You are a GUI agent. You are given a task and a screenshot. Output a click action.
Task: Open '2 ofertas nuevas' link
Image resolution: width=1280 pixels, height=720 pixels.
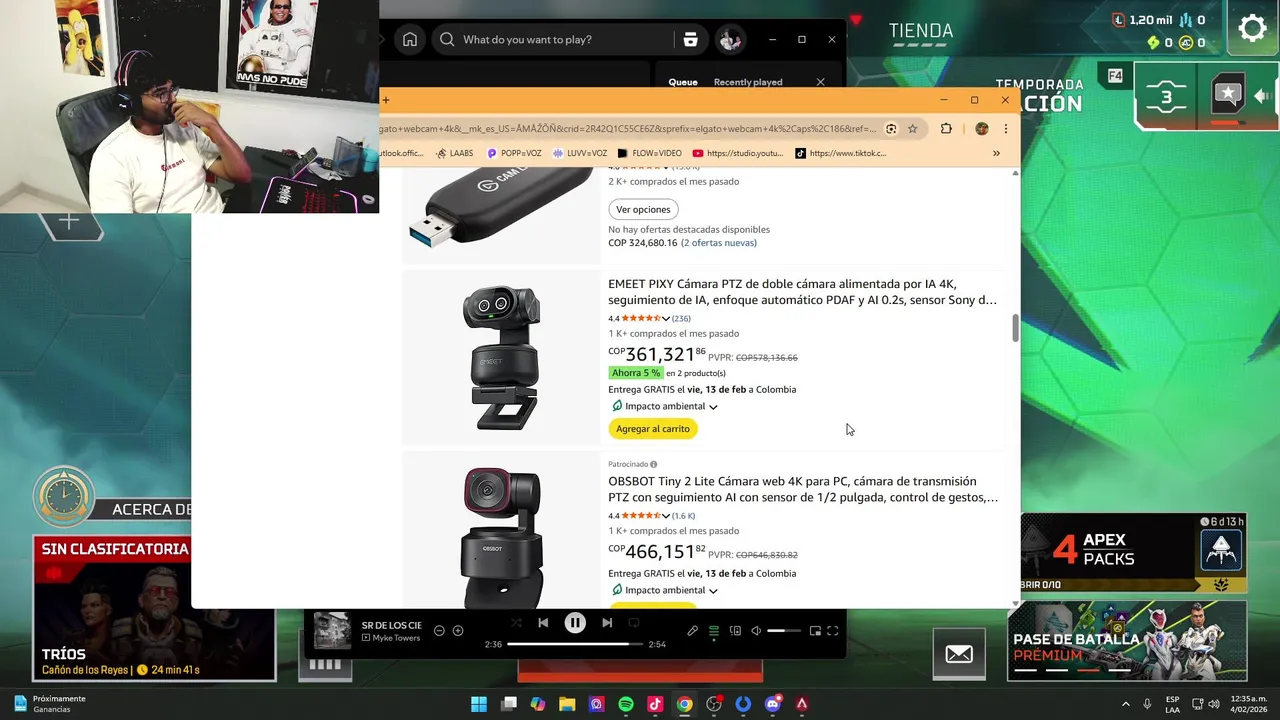(x=719, y=243)
